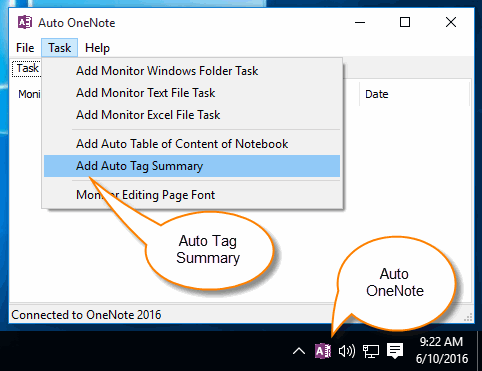Open the File menu
This screenshot has height=371, width=482.
click(x=25, y=48)
